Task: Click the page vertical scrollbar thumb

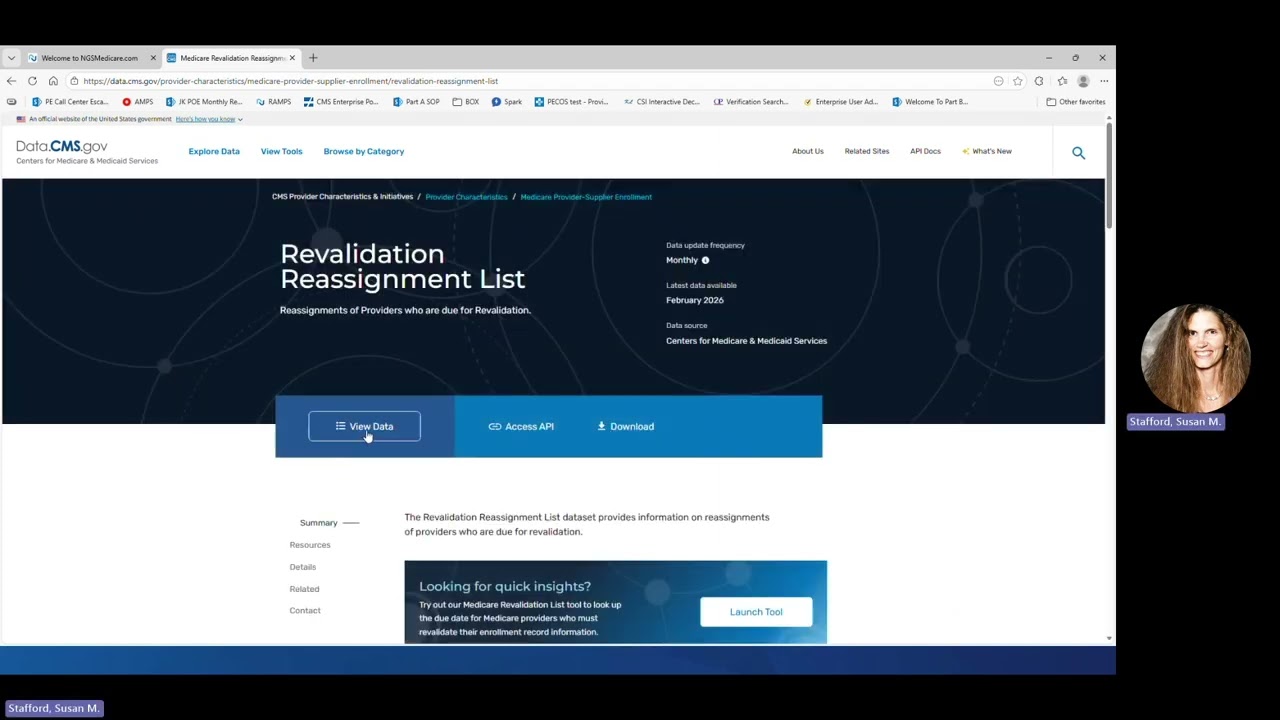Action: click(x=1109, y=175)
